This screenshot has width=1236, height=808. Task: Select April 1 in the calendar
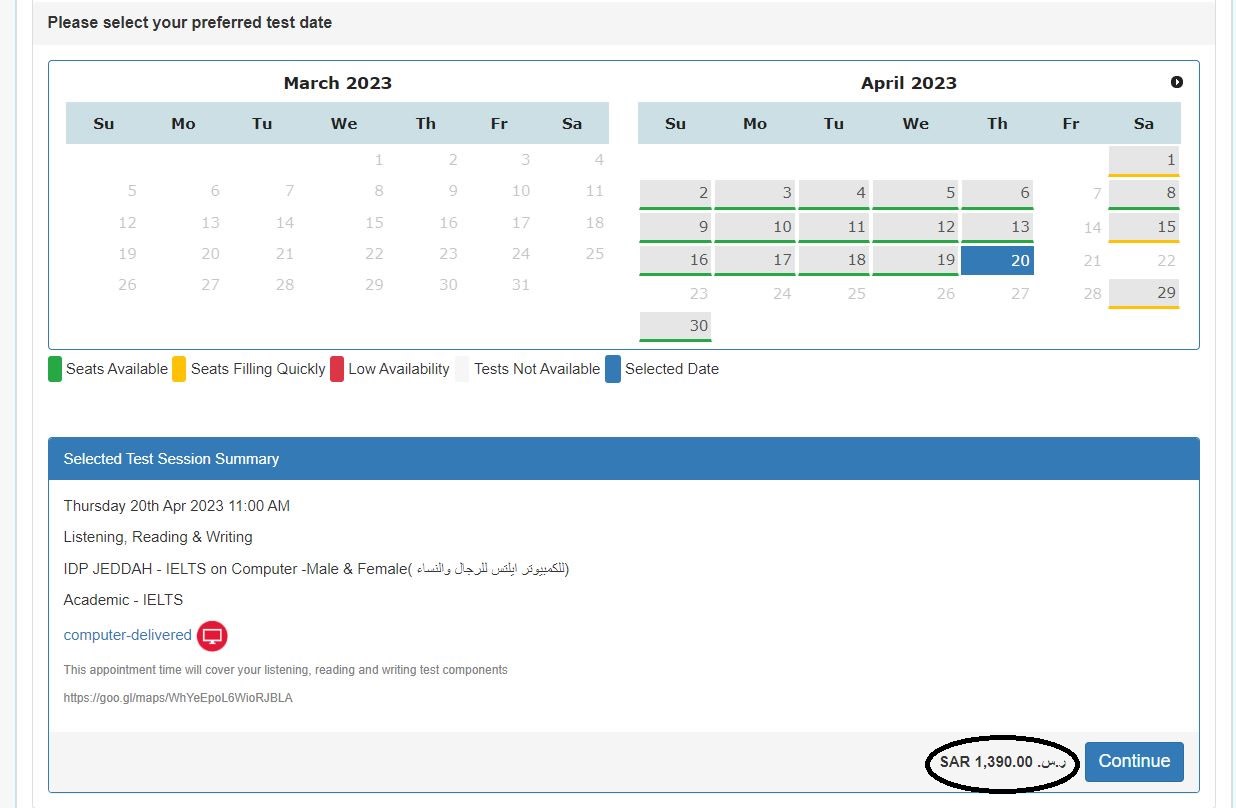(x=1143, y=159)
